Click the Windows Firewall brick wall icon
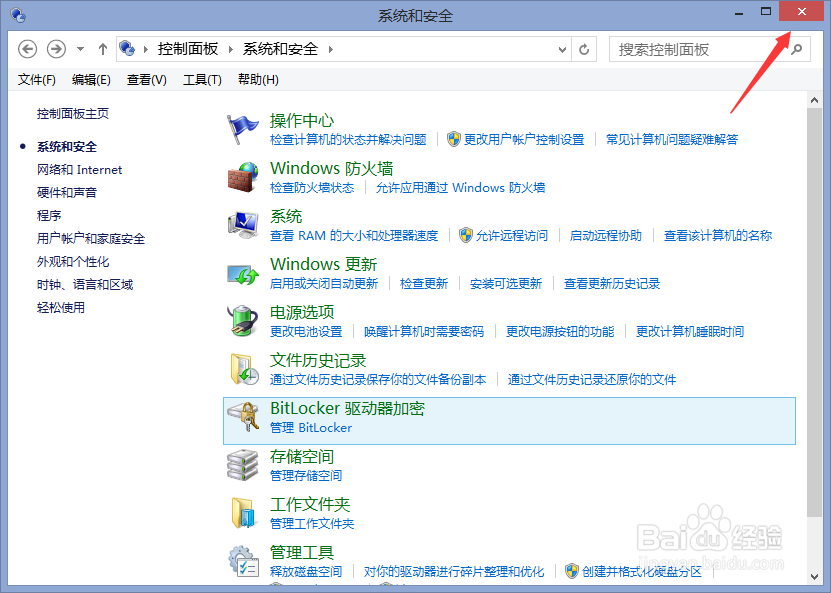This screenshot has height=593, width=831. click(x=243, y=178)
